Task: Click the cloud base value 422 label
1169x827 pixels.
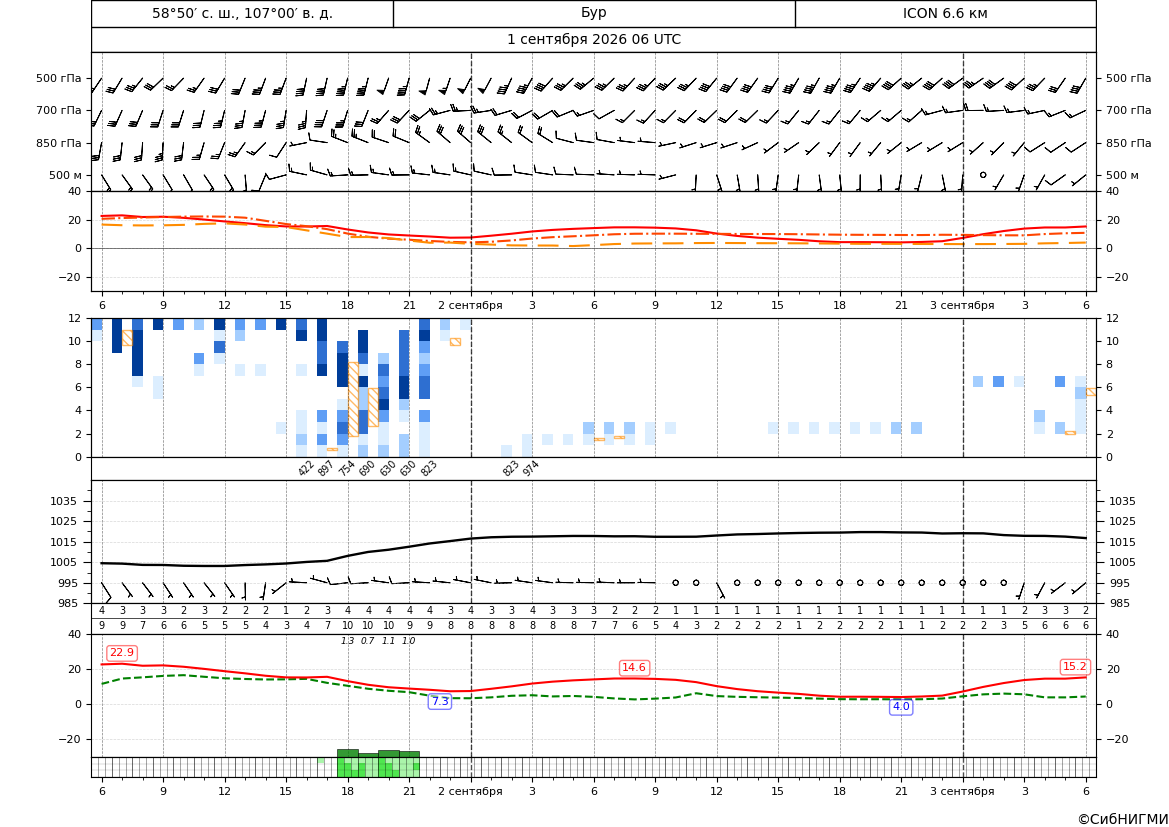Action: (x=306, y=468)
